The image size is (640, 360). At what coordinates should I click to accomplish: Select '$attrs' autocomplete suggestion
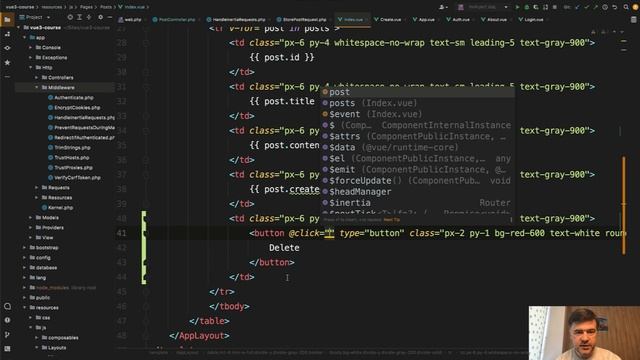click(417, 136)
